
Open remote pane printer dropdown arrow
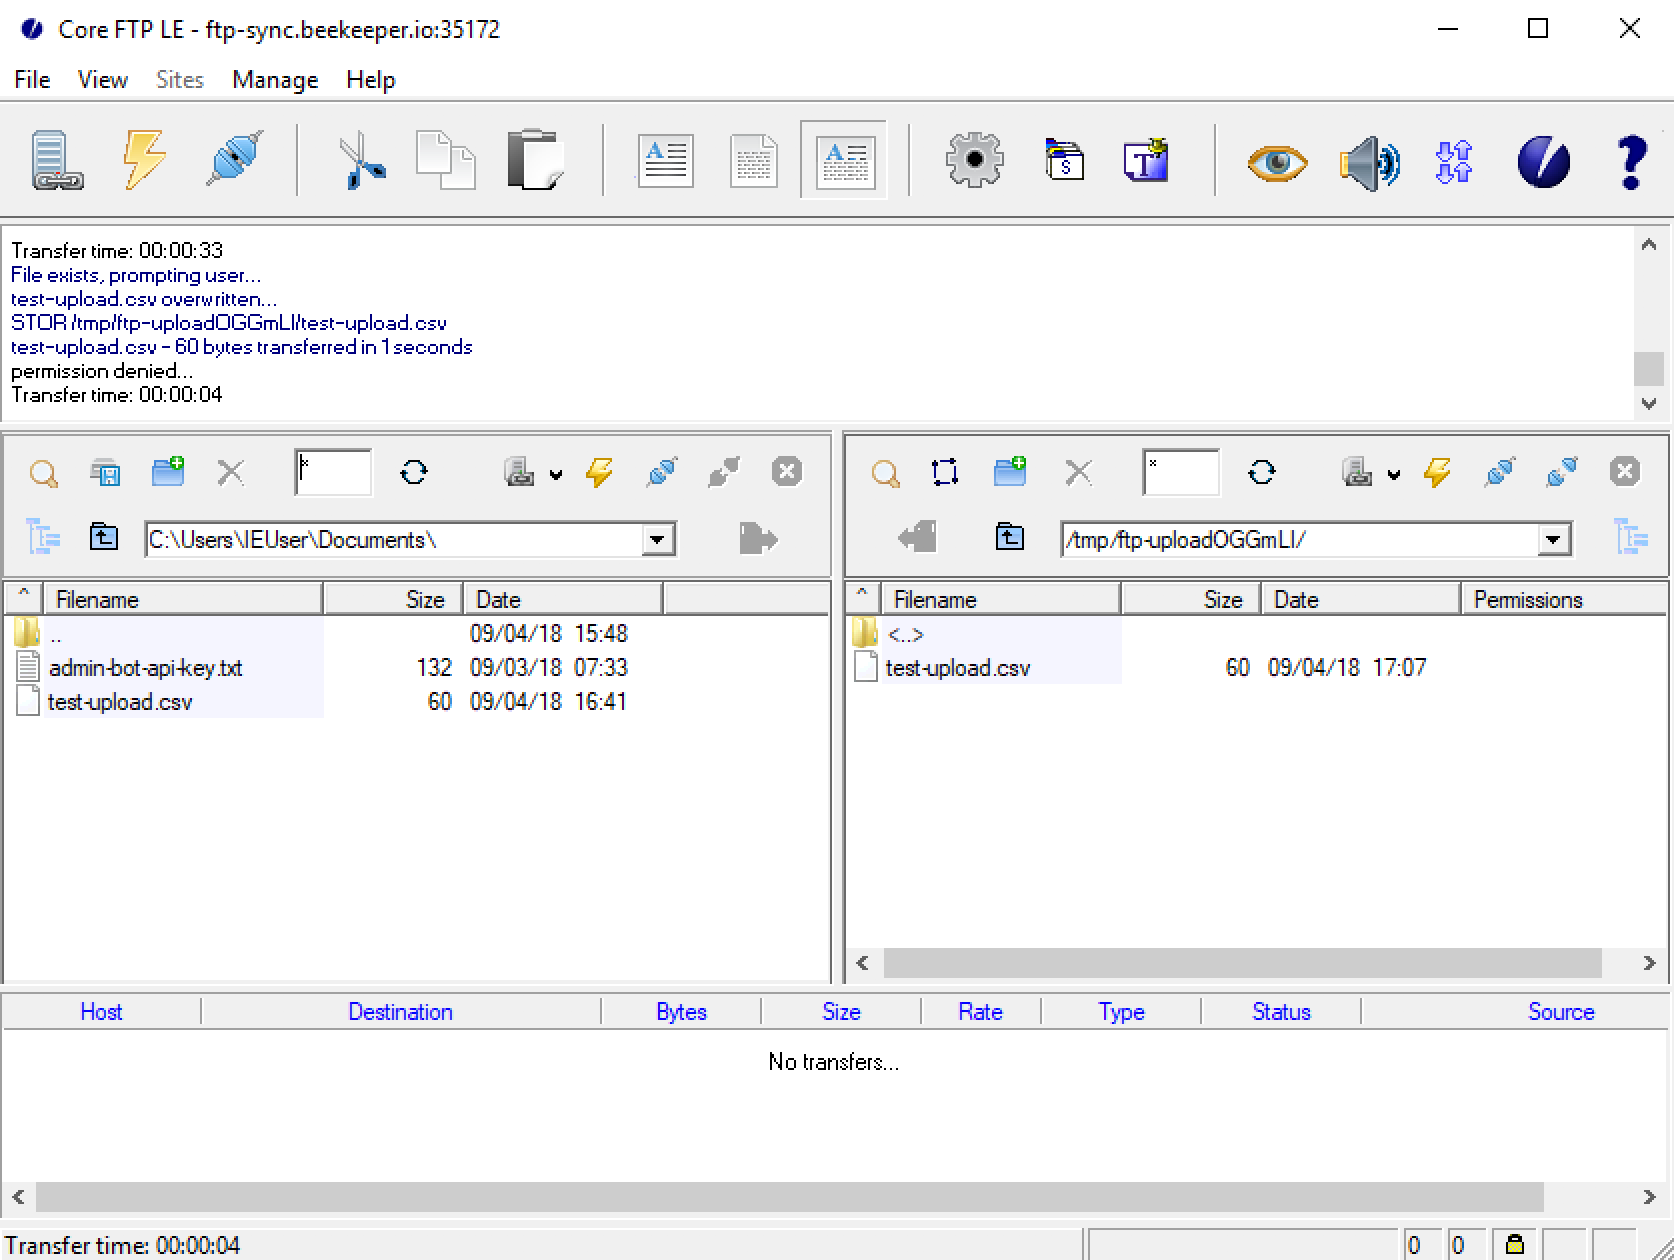1394,475
